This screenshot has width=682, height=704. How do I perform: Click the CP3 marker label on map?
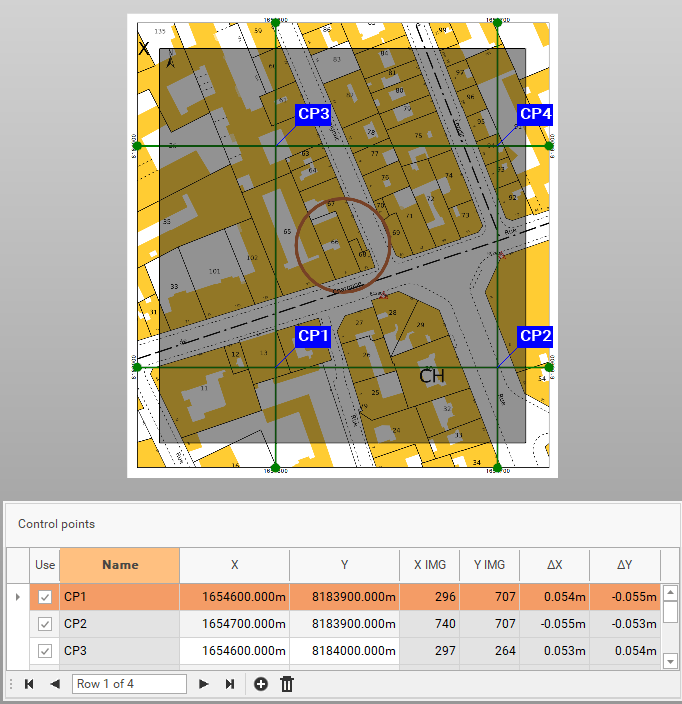coord(313,114)
